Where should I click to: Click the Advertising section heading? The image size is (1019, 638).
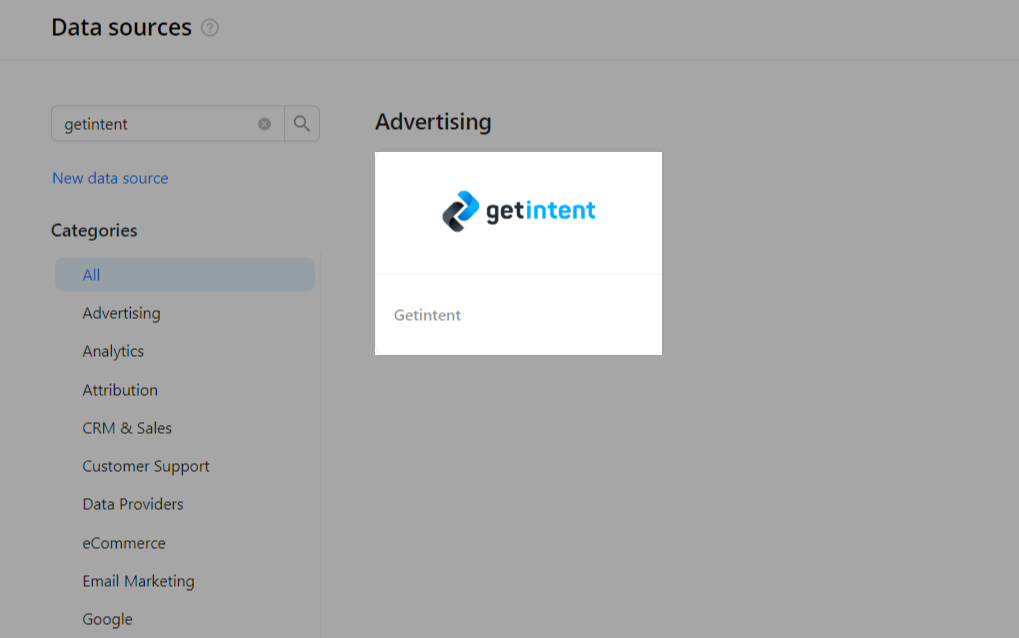coord(433,122)
